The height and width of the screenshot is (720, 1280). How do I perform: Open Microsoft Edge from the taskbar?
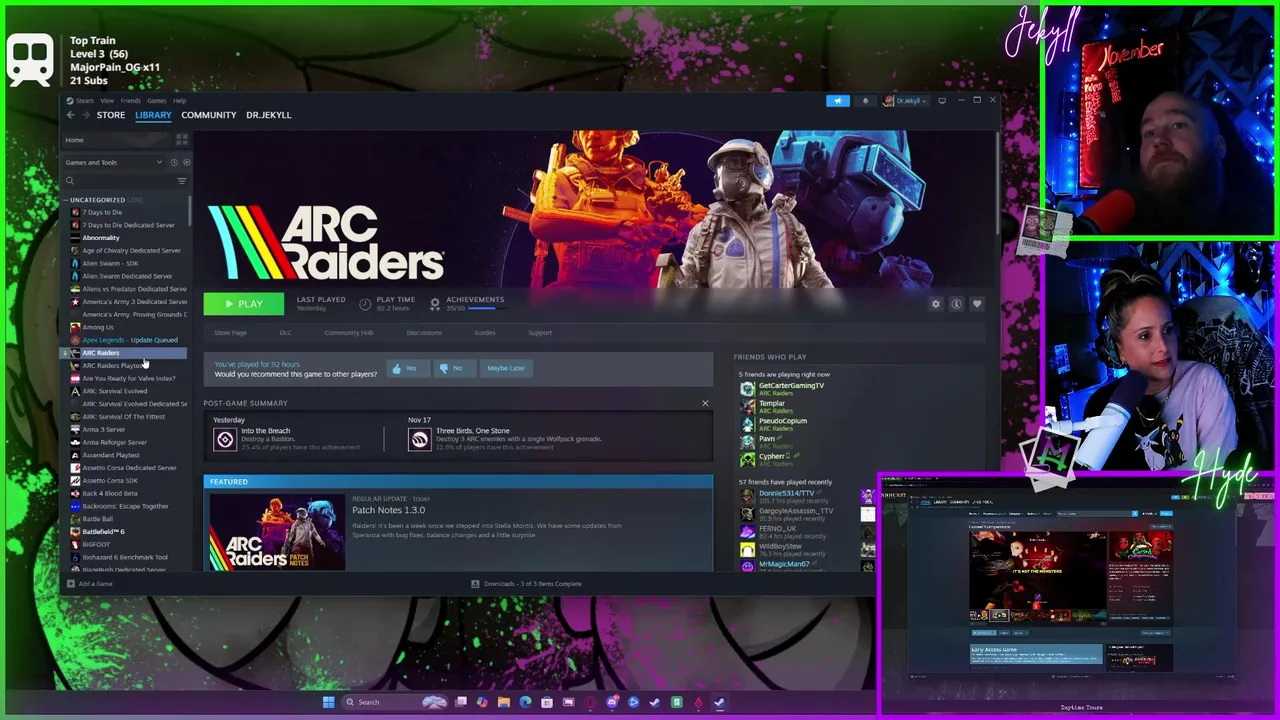click(x=526, y=702)
